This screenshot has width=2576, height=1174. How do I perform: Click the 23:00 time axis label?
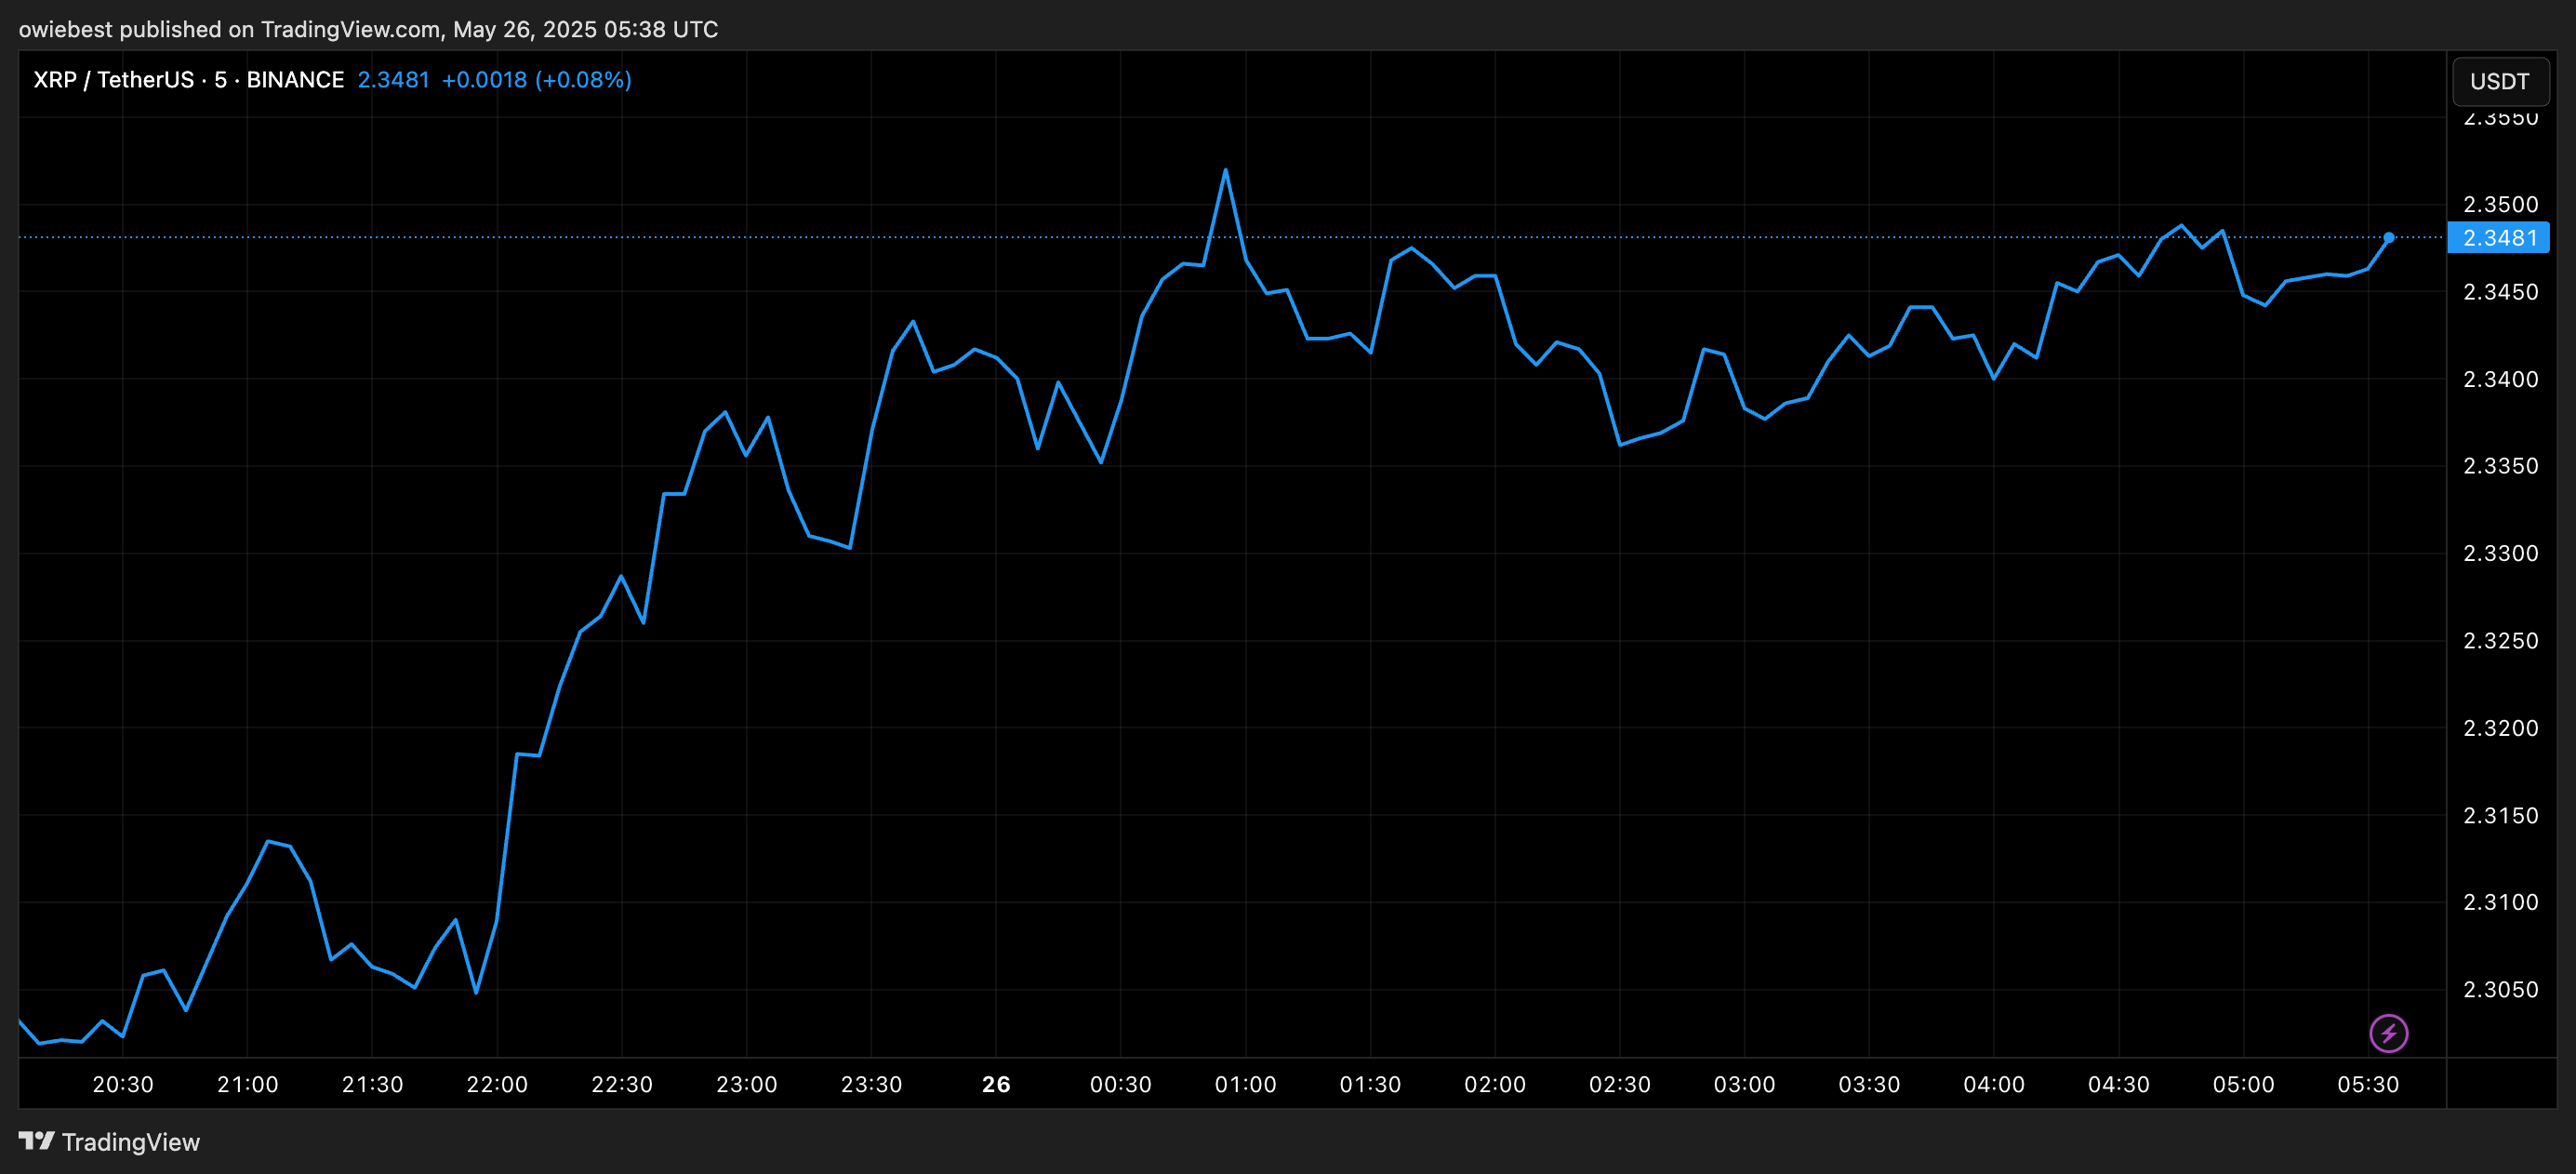(x=747, y=1085)
